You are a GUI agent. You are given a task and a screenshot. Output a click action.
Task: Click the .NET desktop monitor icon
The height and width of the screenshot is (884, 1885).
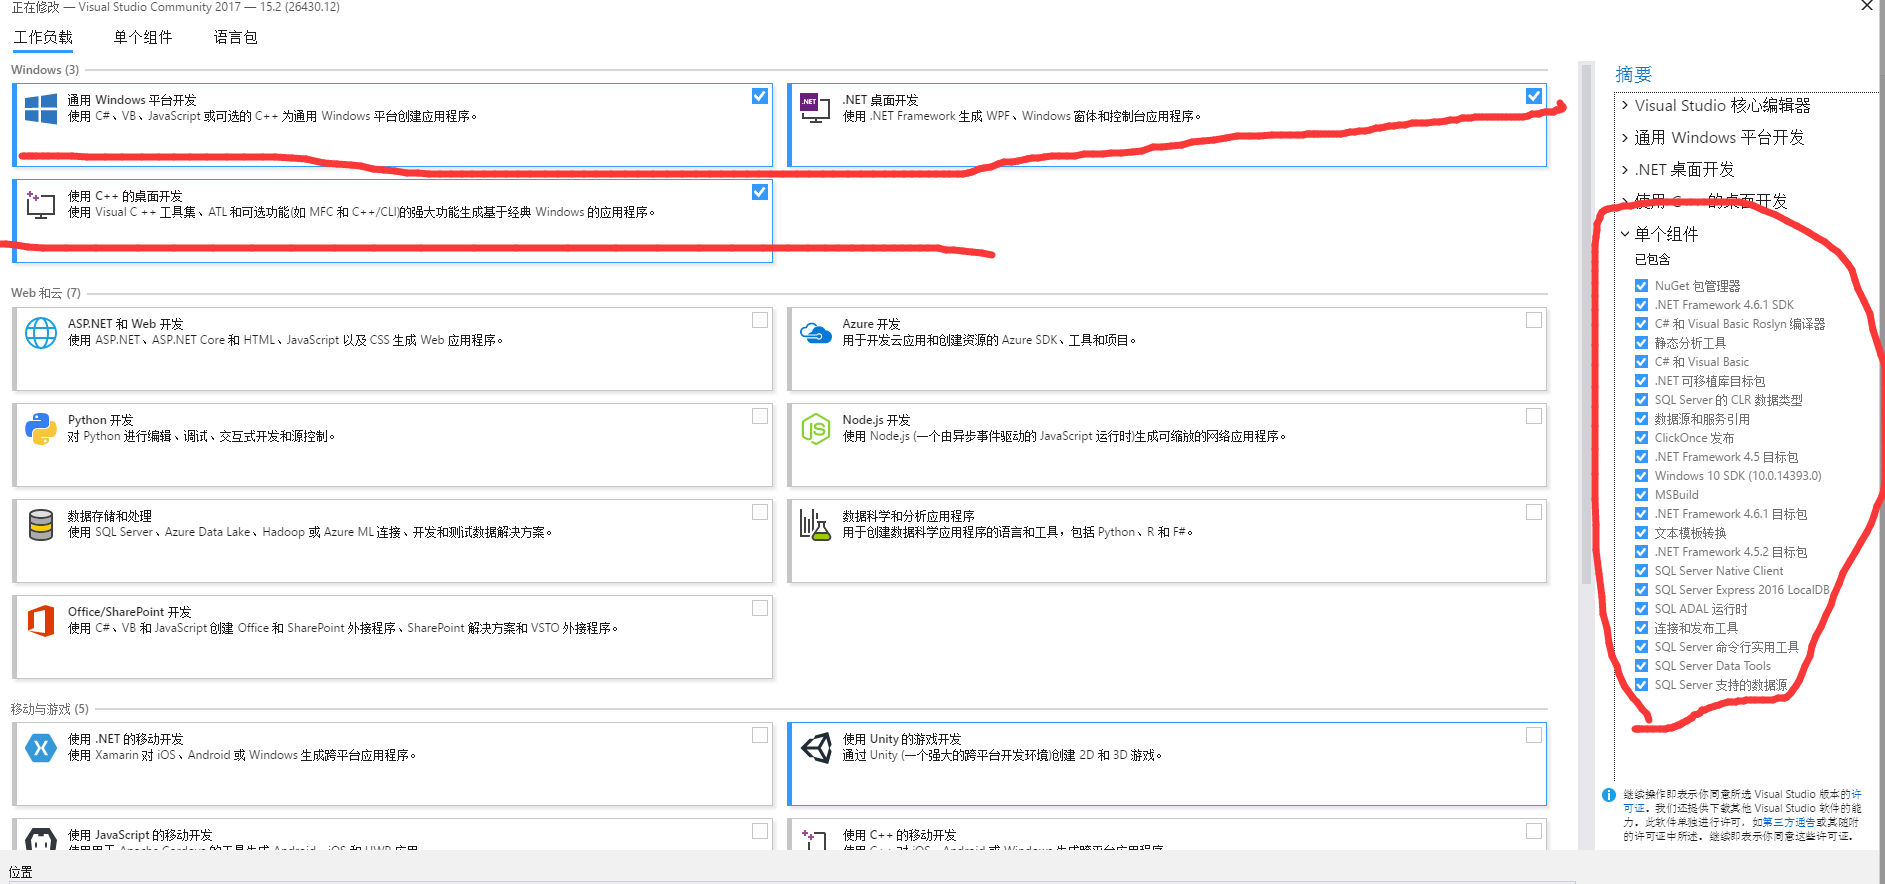pyautogui.click(x=815, y=106)
